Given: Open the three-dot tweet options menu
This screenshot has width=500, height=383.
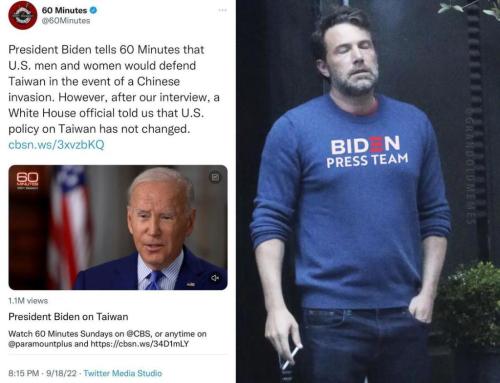Looking at the screenshot, I should click(222, 10).
